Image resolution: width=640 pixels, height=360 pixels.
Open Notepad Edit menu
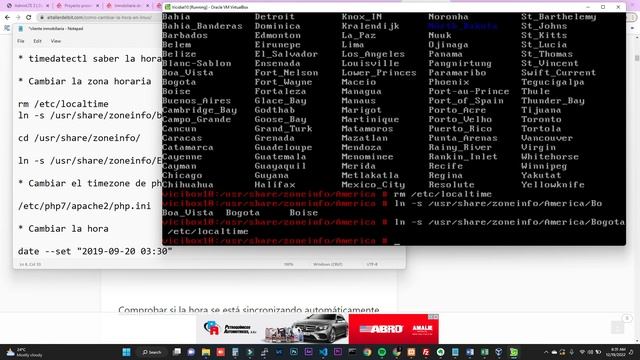coord(38,41)
